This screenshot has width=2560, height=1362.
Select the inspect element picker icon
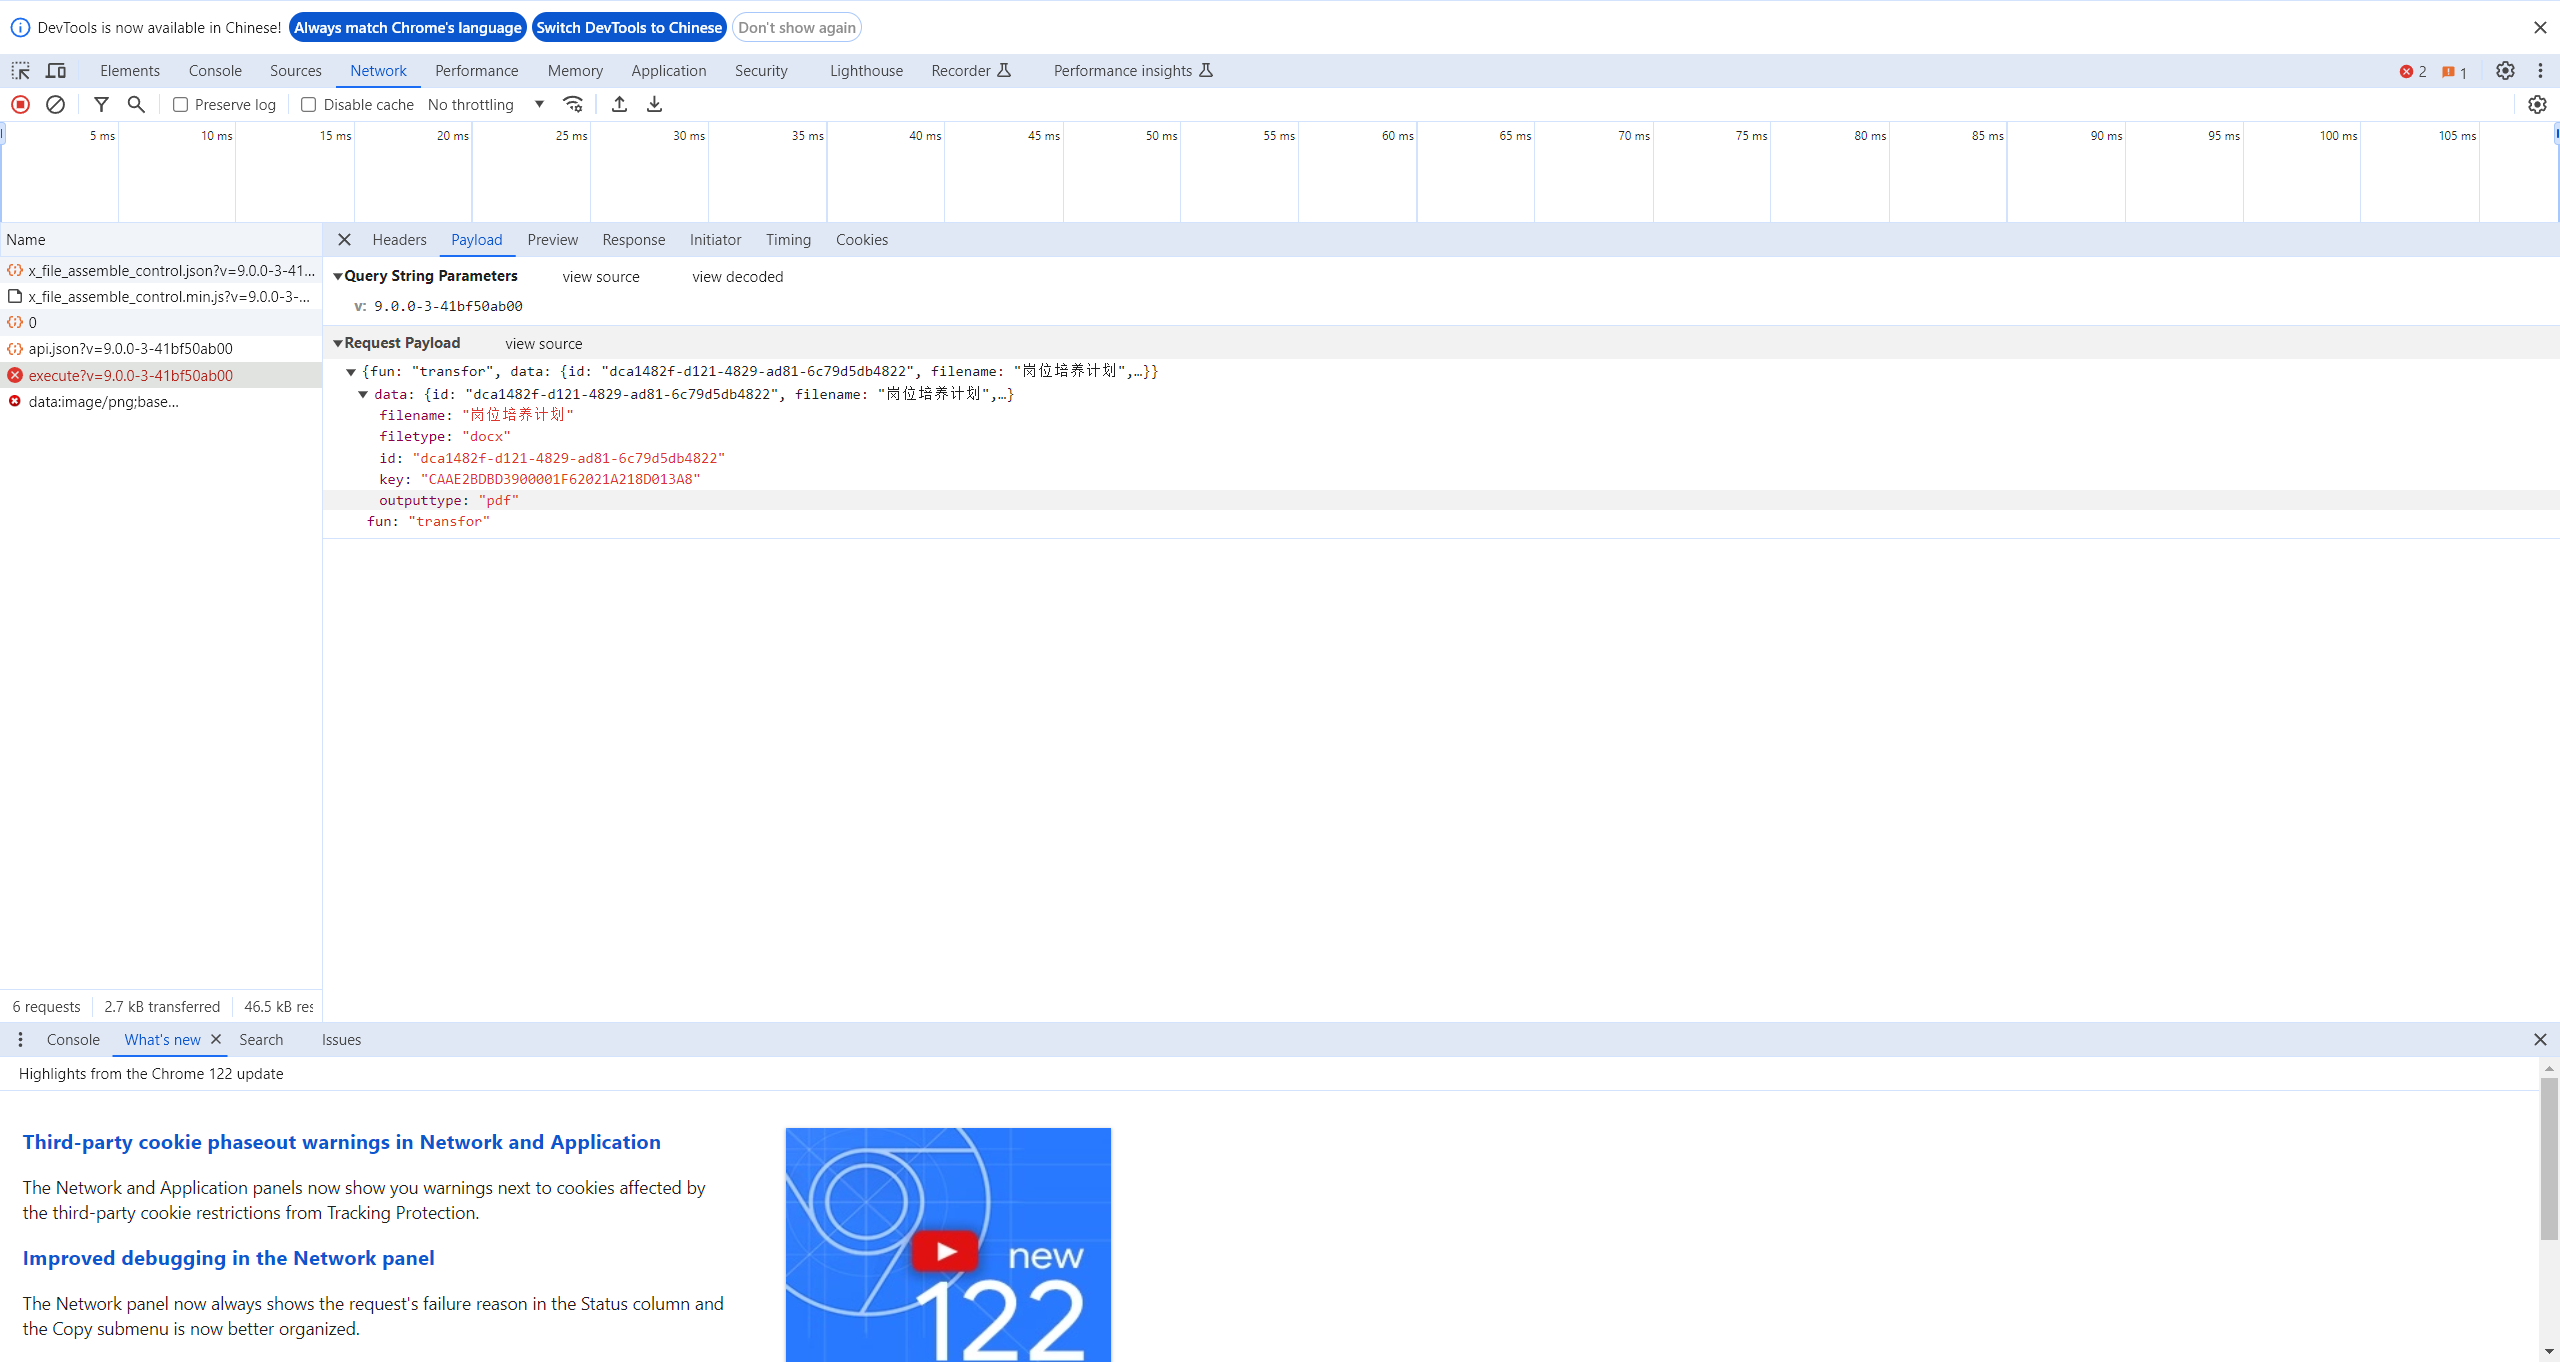[20, 70]
